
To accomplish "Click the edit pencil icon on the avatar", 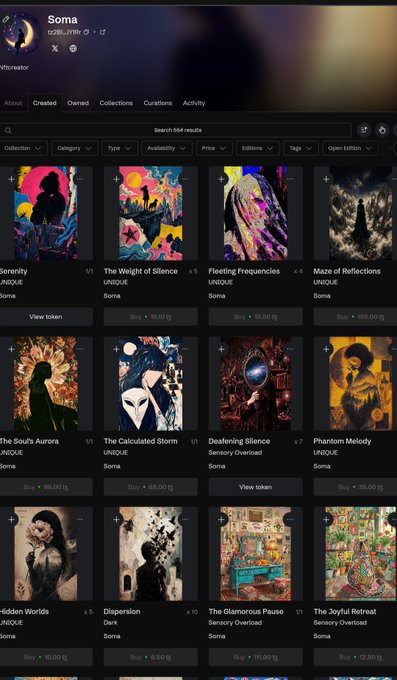I will [6, 19].
